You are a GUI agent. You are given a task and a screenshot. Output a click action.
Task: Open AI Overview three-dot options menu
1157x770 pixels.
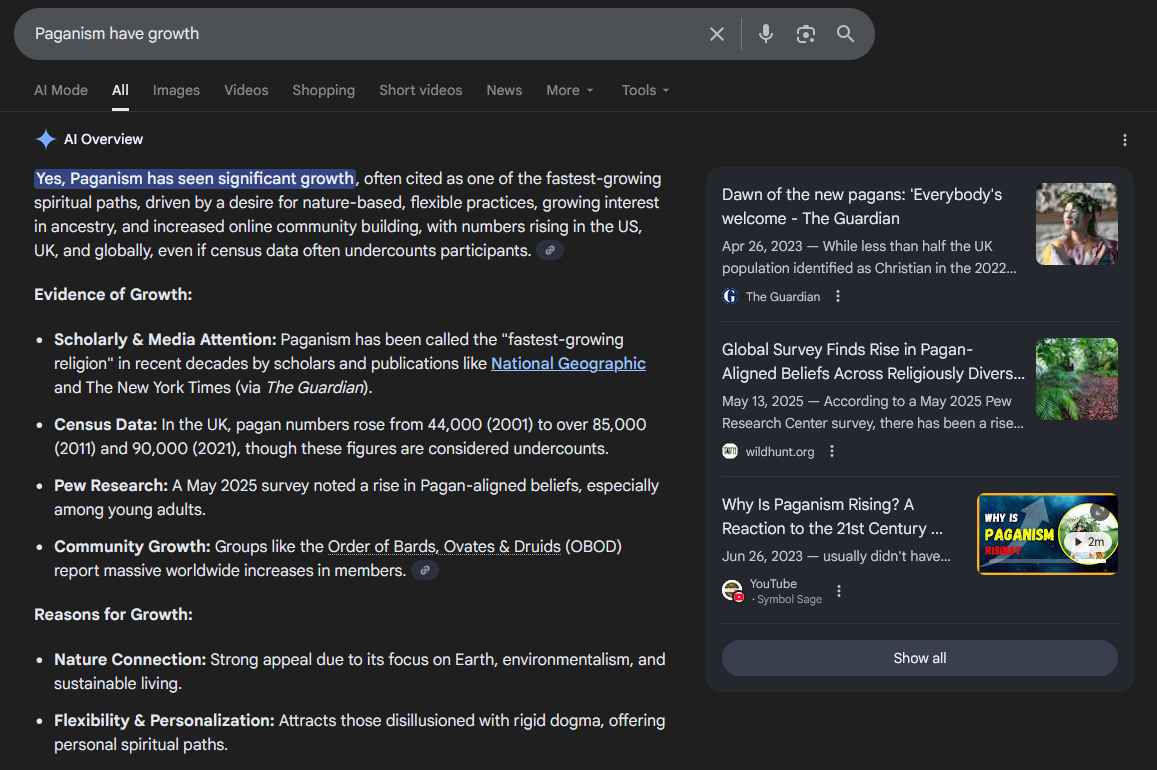1125,140
